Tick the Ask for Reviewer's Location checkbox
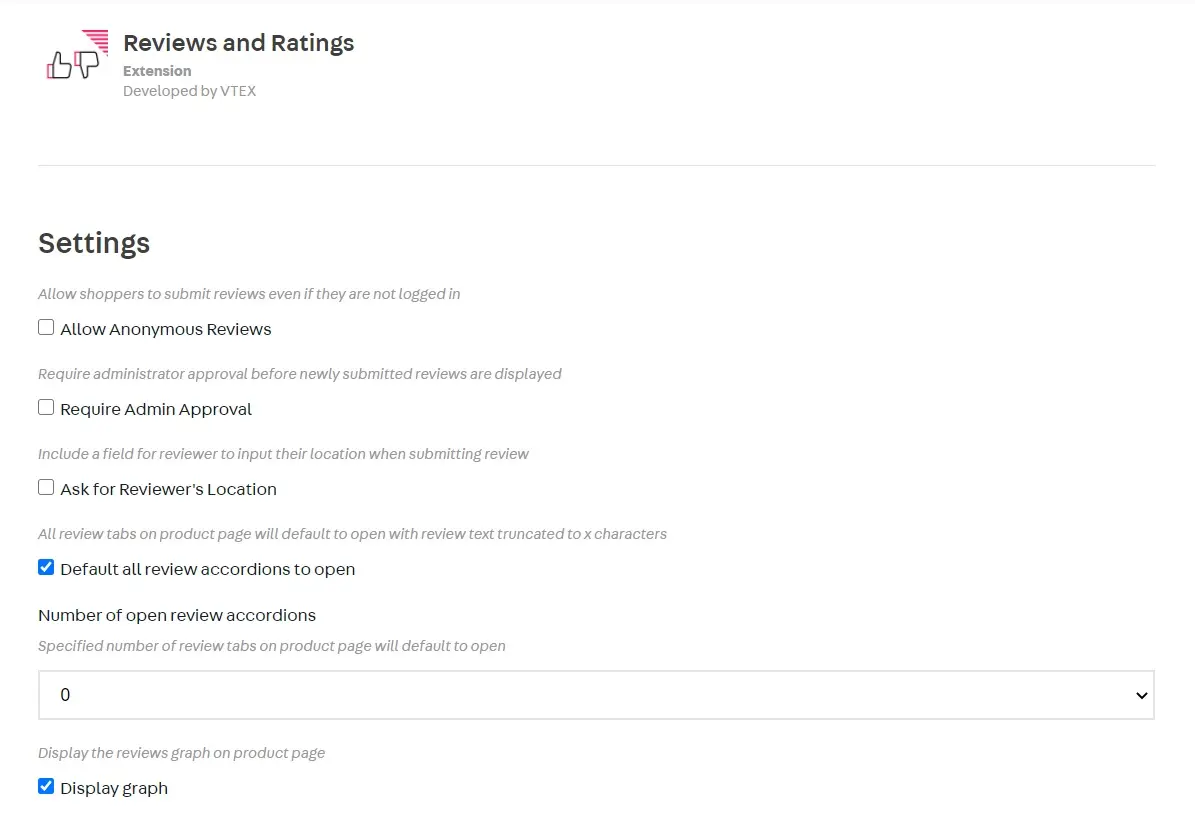1195x831 pixels. 46,488
